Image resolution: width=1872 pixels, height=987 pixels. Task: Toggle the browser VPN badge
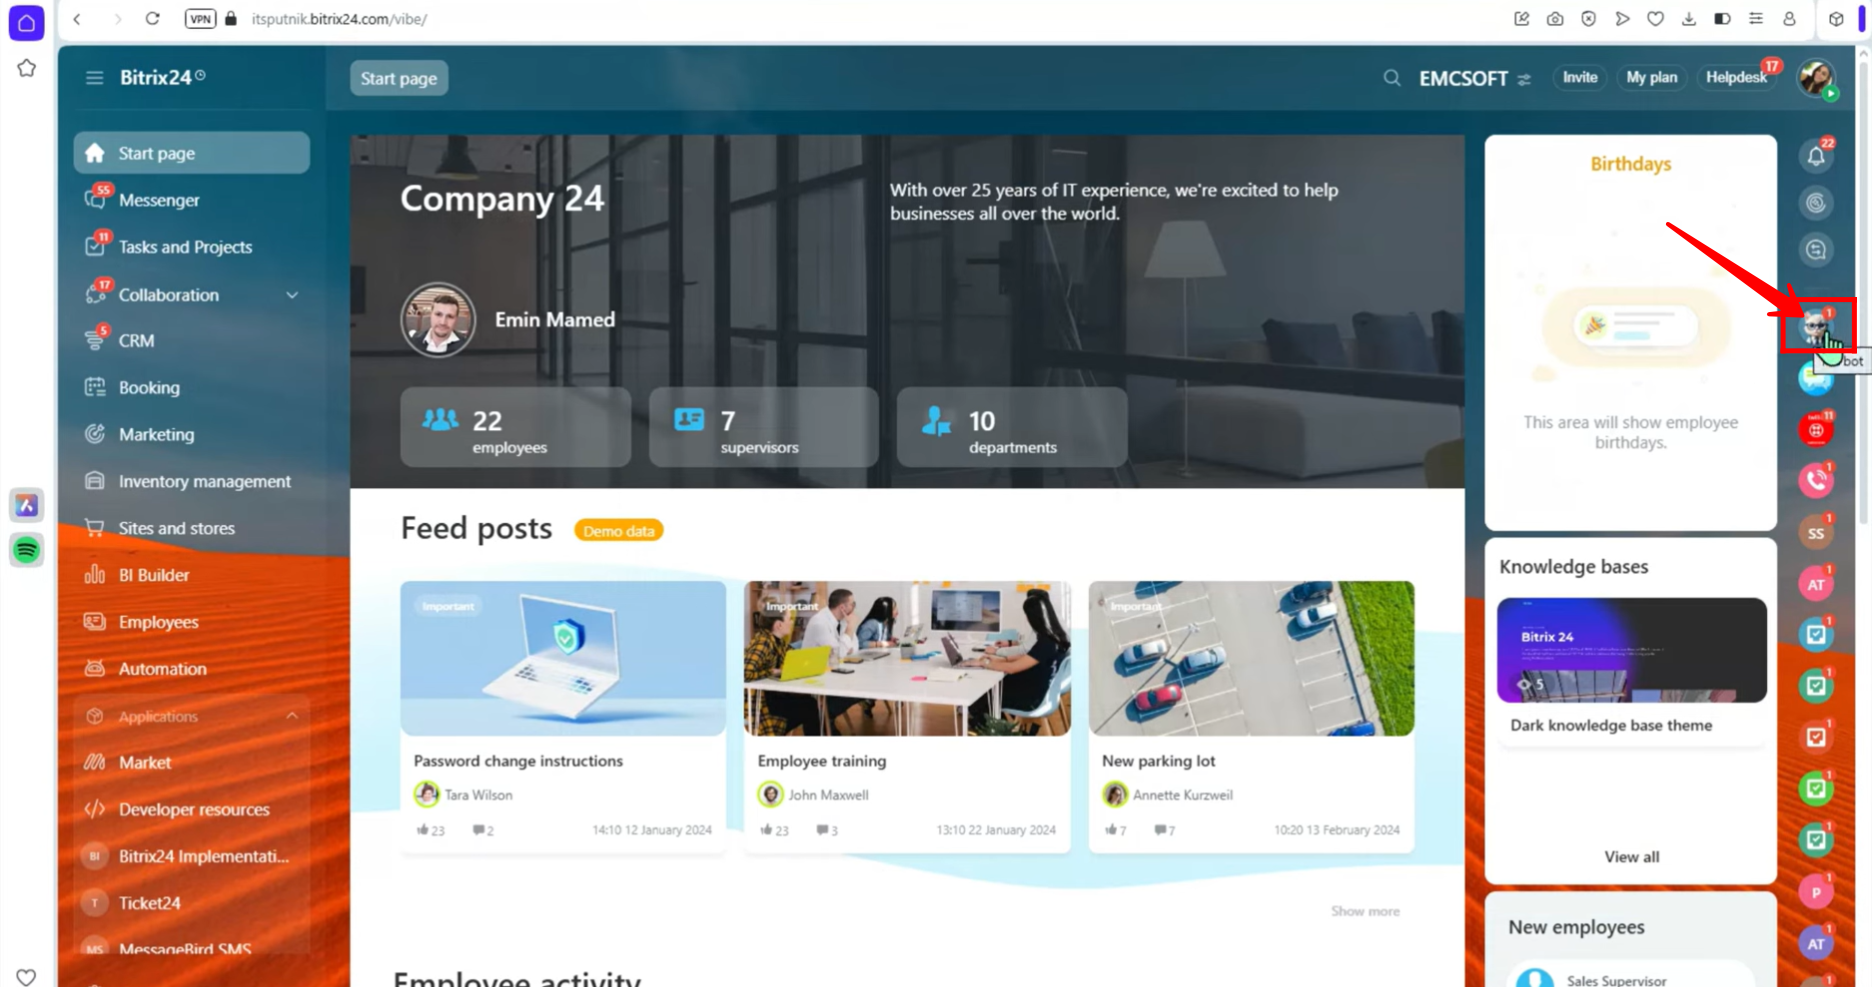click(200, 19)
